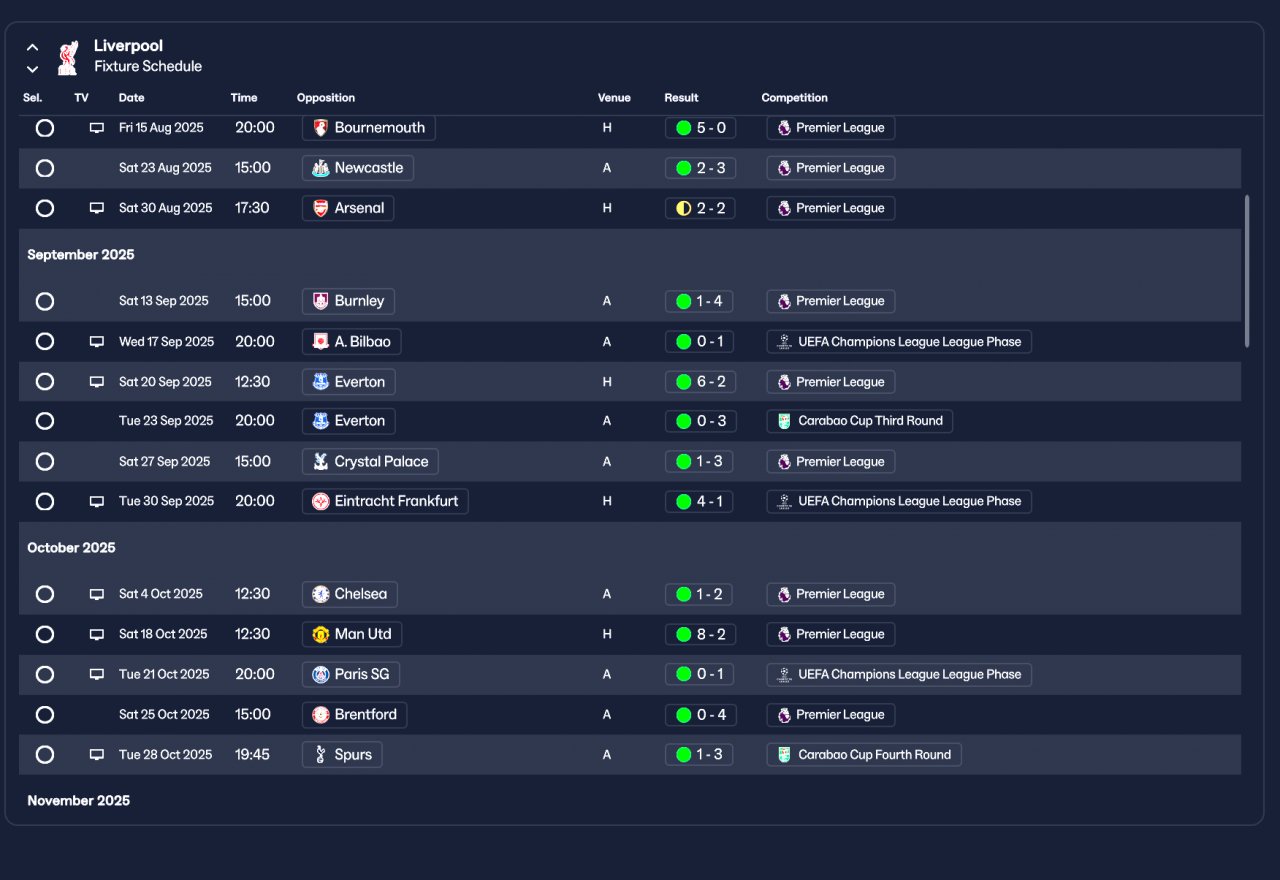
Task: Click the Sat 13 Sep 2025 date
Action: tap(164, 301)
